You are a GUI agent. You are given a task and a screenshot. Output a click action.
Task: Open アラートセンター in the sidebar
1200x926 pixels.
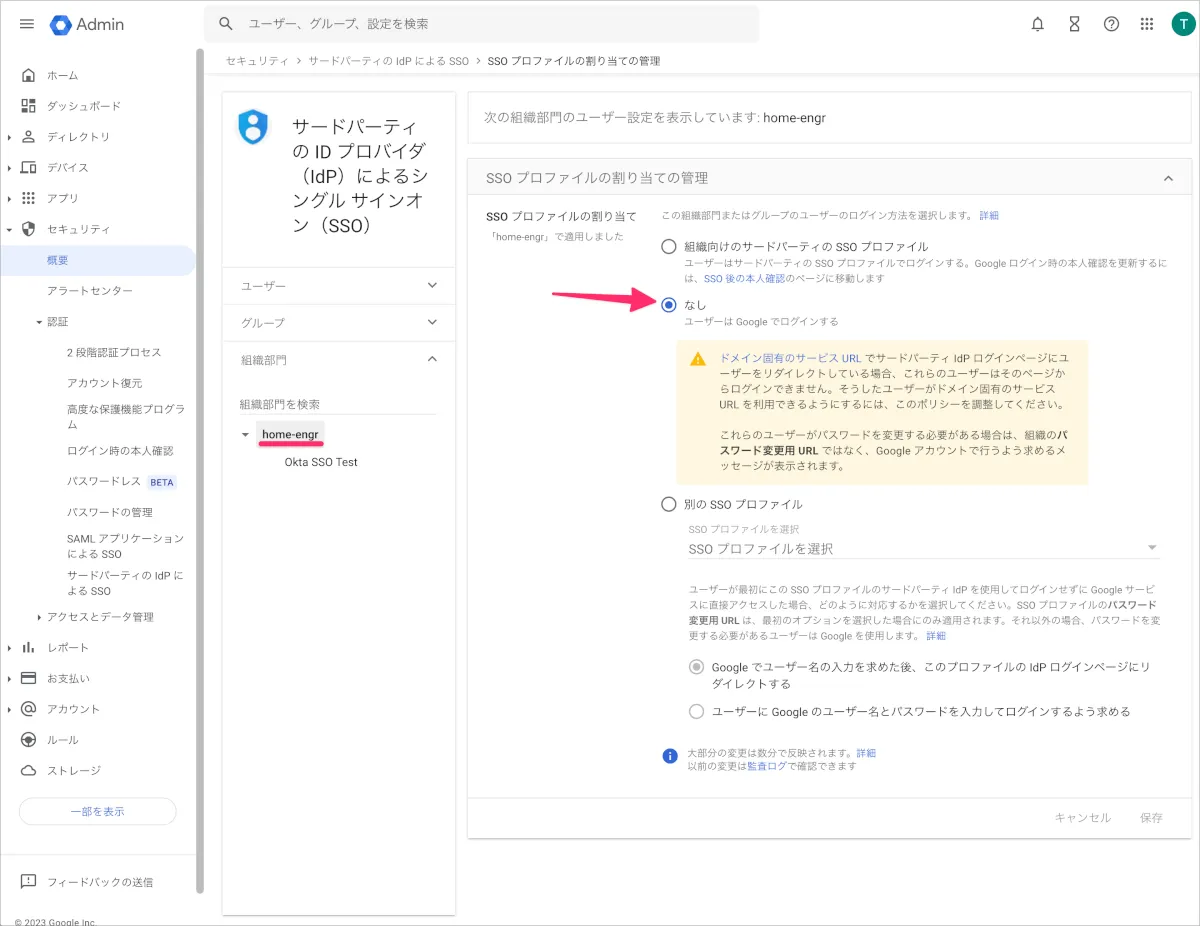point(90,290)
